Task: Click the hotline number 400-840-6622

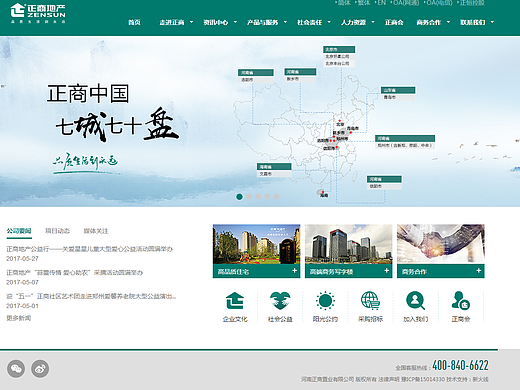Action: pyautogui.click(x=460, y=365)
